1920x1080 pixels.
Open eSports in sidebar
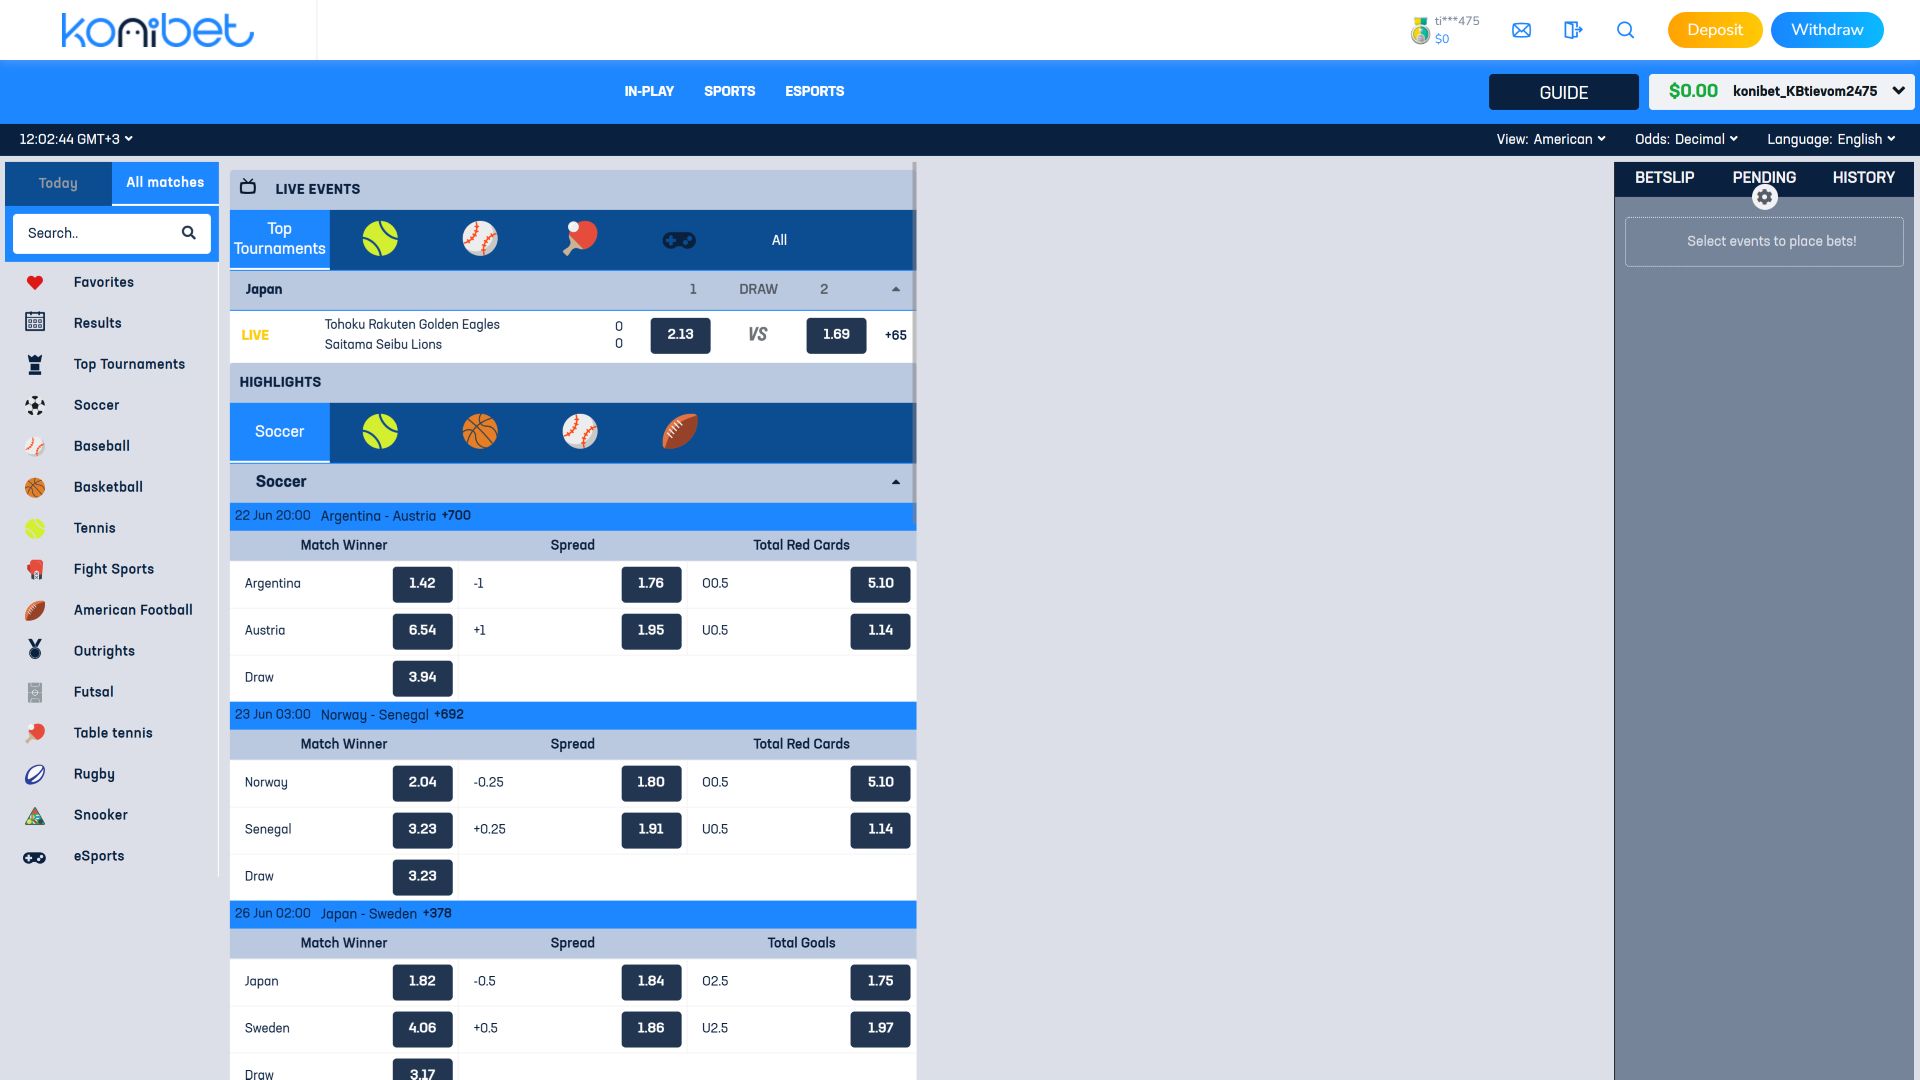tap(99, 856)
